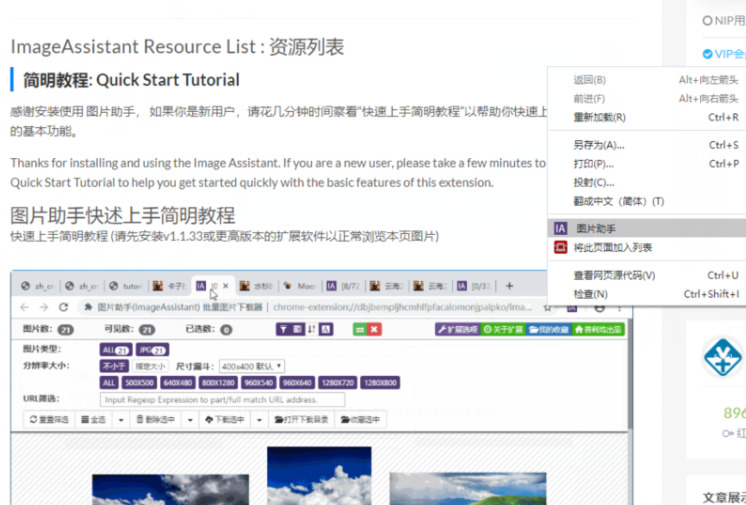Viewport: 746px width, 505px height.
Task: Expand the arrow next to 删除选中
Action: 190,420
